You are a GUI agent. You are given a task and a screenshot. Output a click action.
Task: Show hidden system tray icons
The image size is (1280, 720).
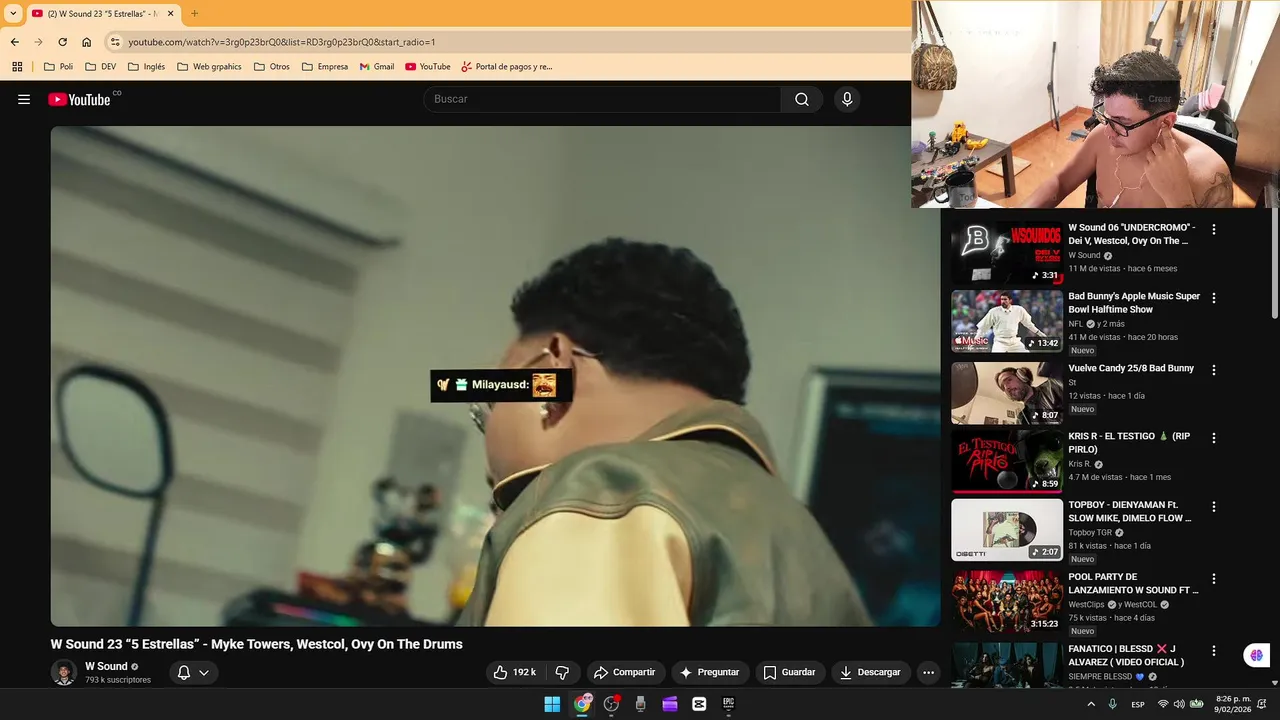coord(1091,704)
